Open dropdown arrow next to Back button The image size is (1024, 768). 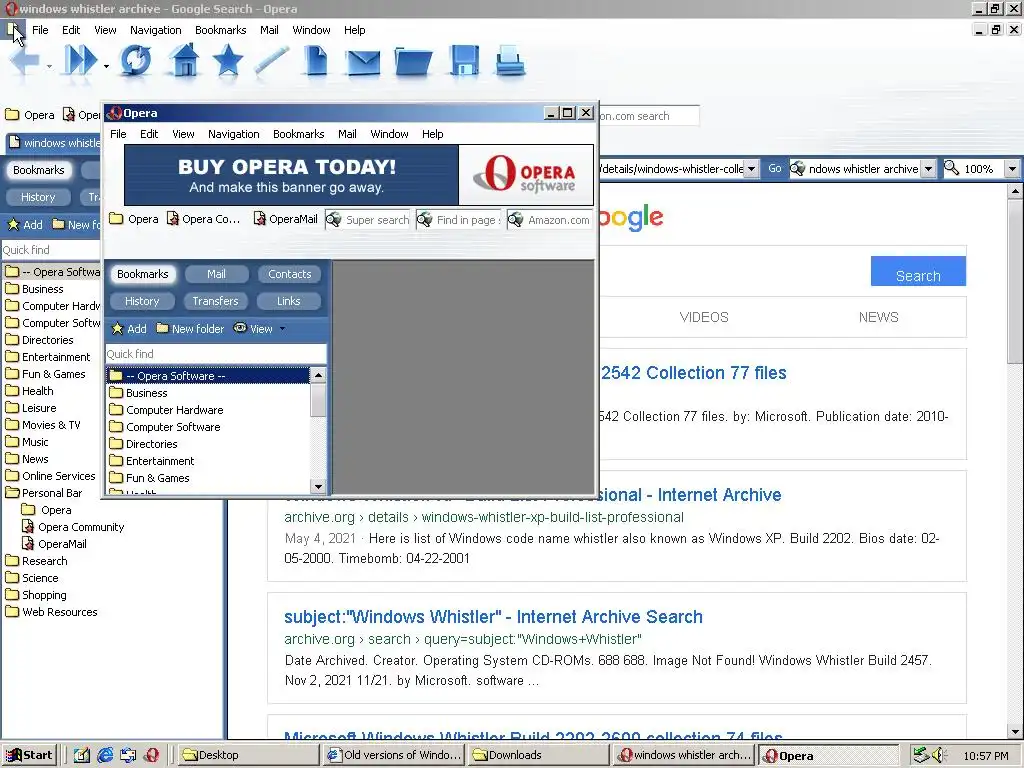[x=49, y=66]
